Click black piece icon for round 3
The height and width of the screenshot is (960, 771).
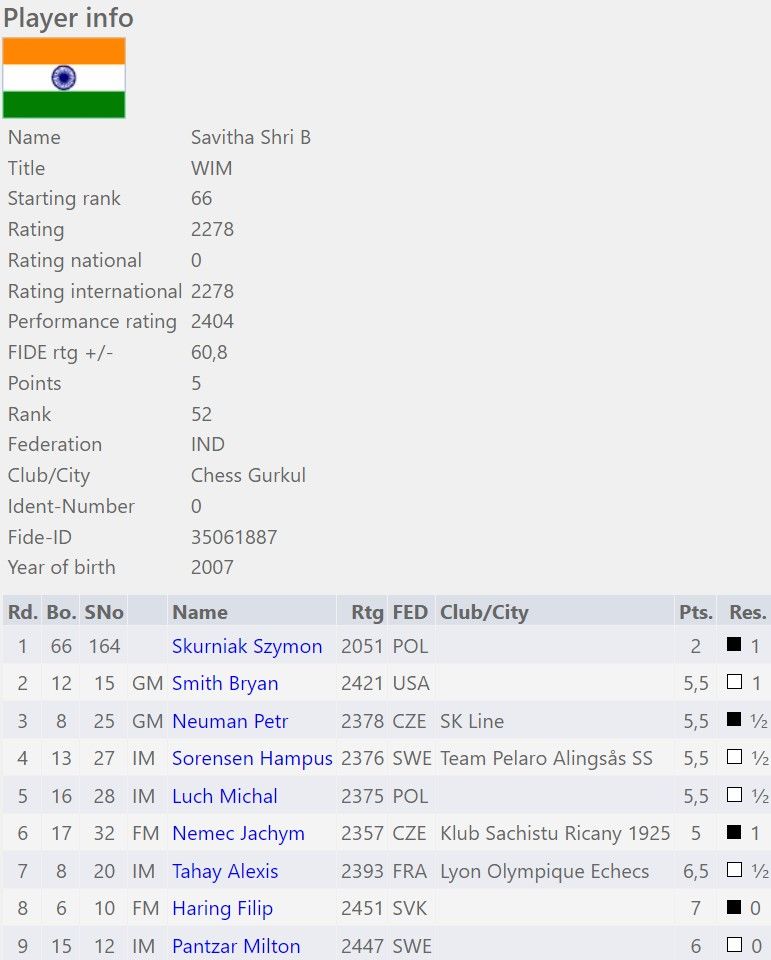[x=734, y=720]
